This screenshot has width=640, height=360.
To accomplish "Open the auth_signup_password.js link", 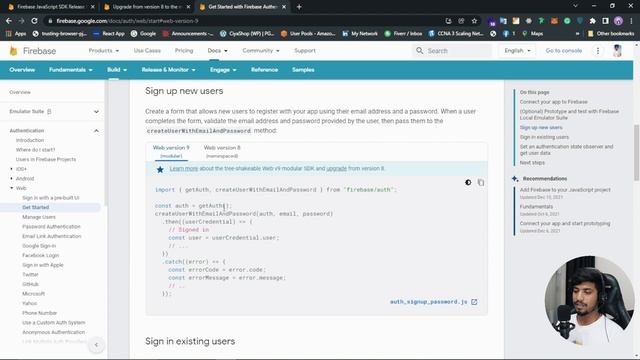I will pos(428,302).
